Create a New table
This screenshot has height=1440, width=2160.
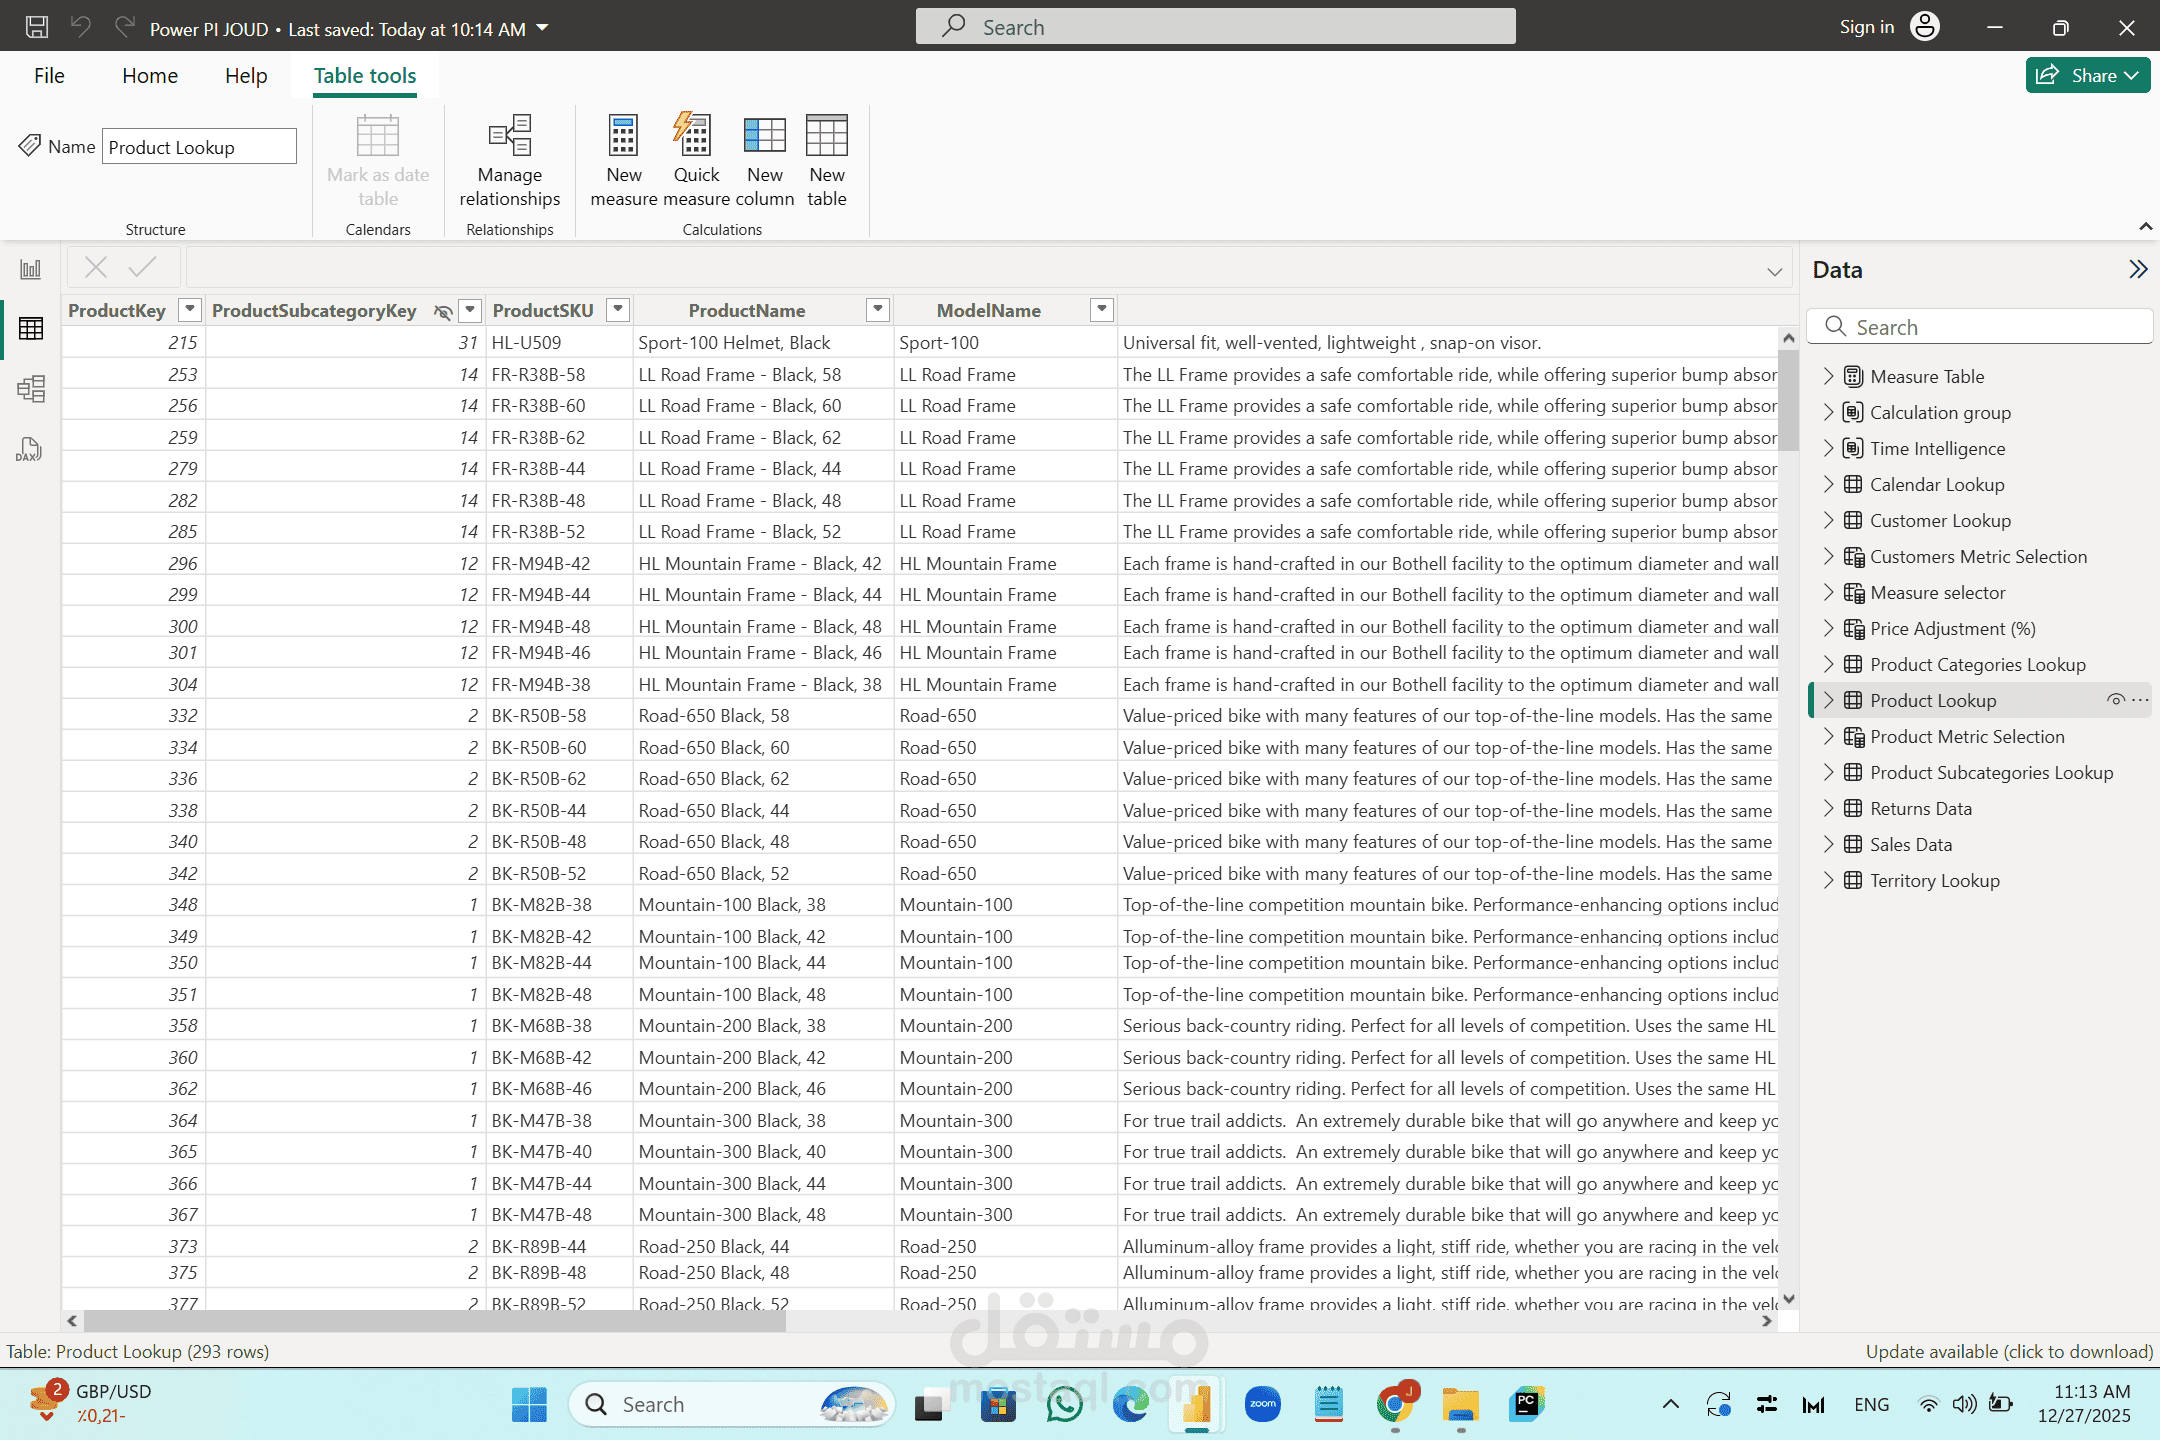[x=827, y=160]
